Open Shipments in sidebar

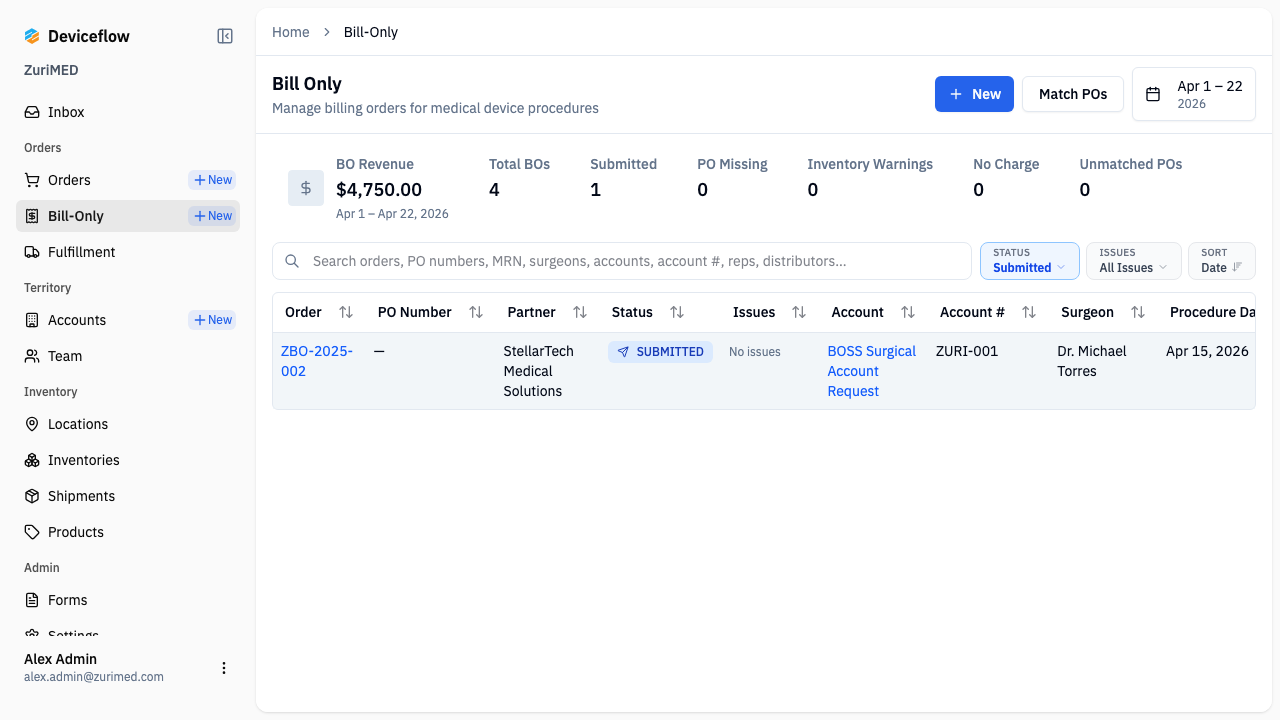pyautogui.click(x=128, y=496)
